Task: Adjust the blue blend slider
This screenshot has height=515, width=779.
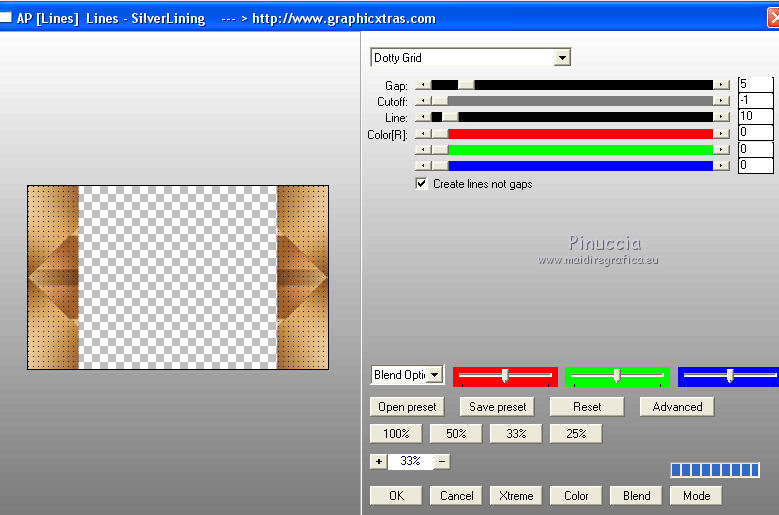Action: pos(728,376)
